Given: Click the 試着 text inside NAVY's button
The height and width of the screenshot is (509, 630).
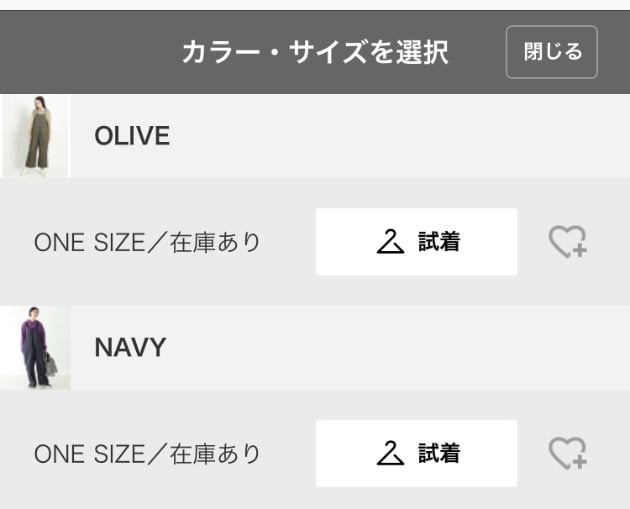Looking at the screenshot, I should pos(439,453).
